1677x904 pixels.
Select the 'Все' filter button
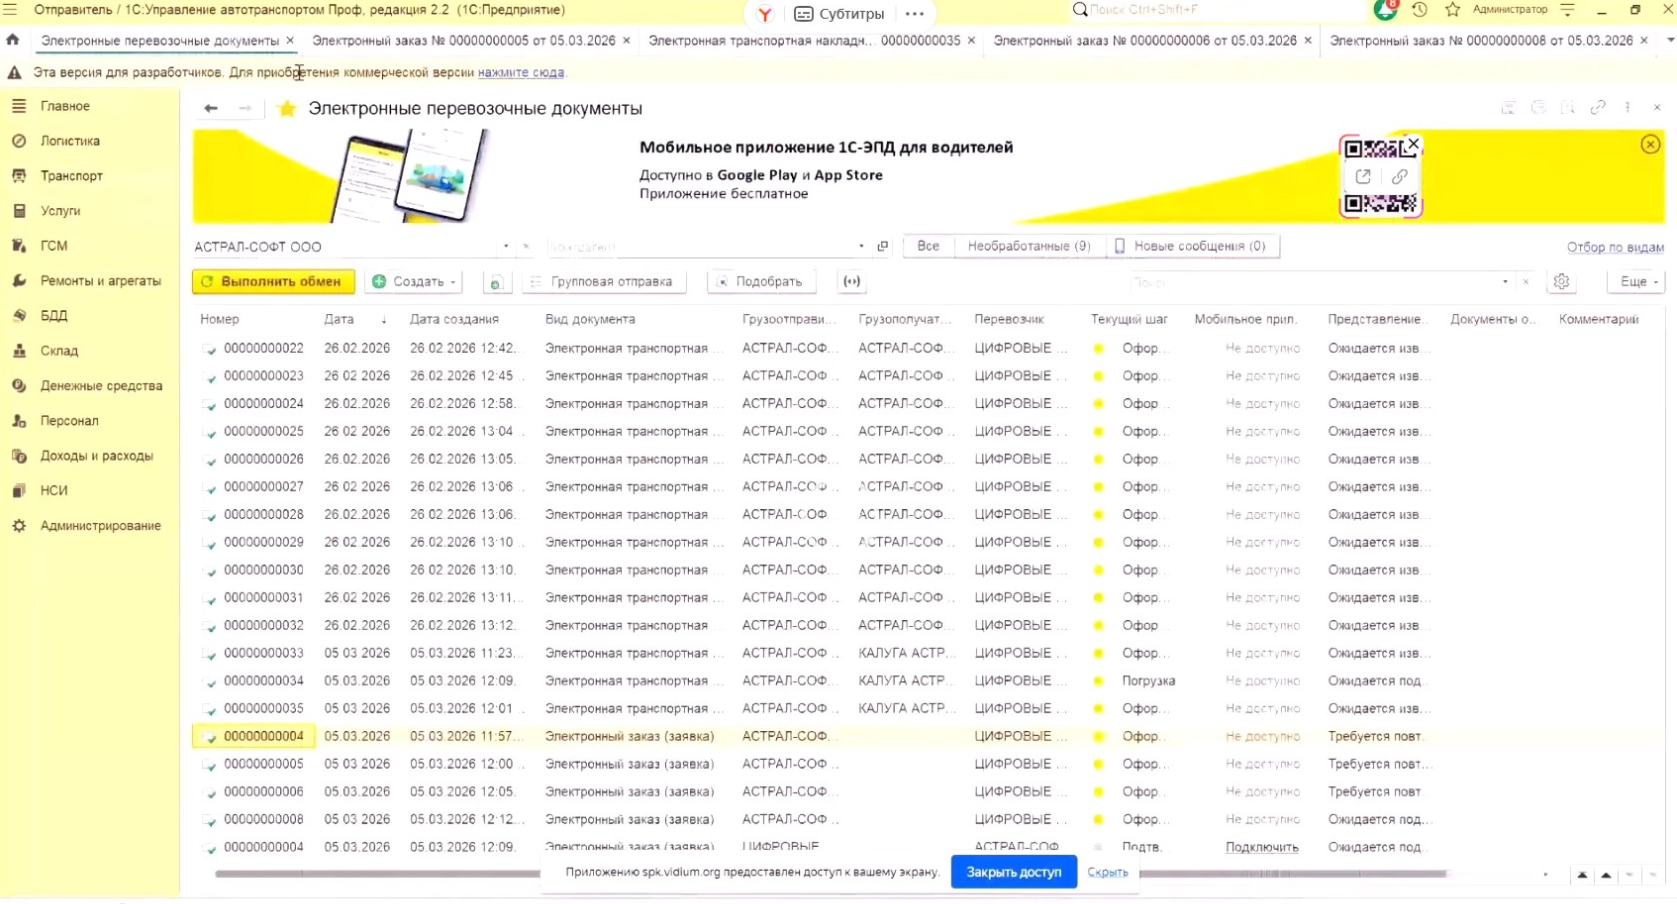coord(928,246)
